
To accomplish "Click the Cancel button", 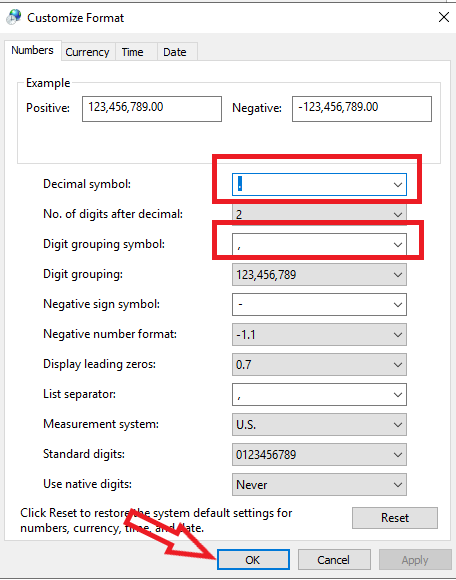I will [x=334, y=560].
